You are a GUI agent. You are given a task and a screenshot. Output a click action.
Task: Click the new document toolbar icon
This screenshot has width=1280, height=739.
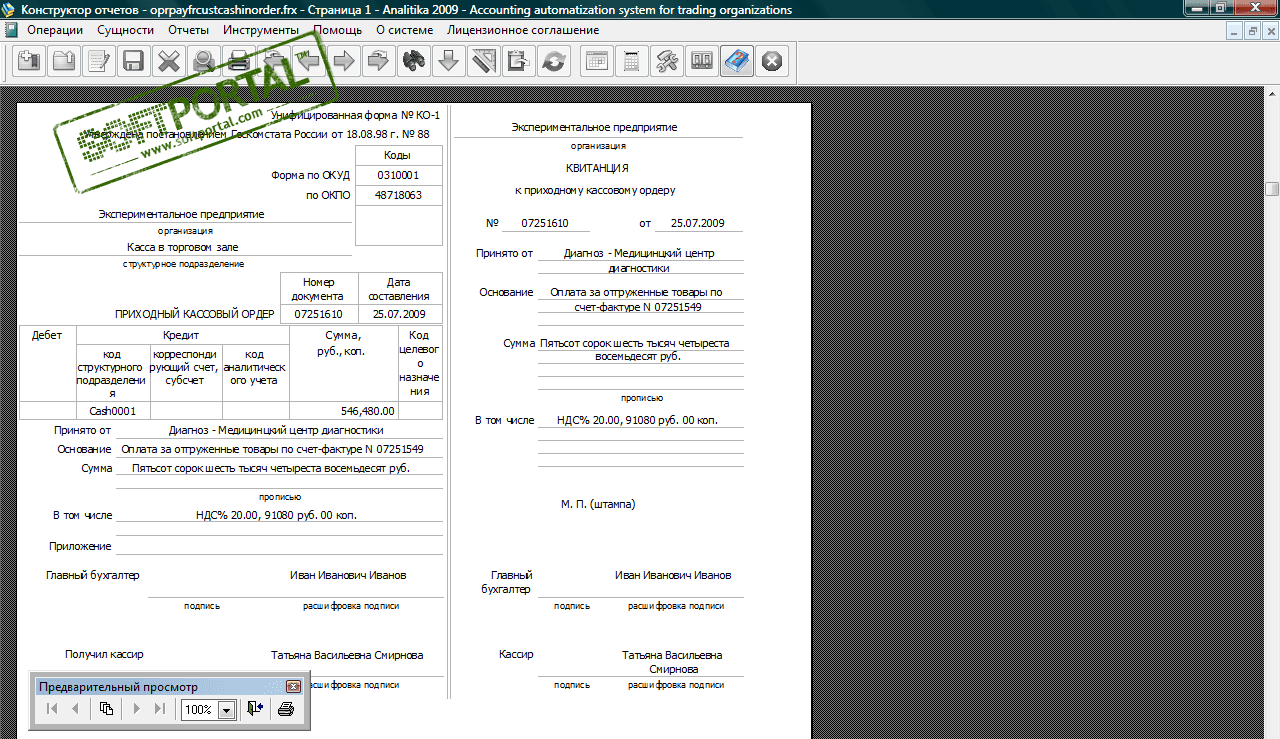coord(29,61)
